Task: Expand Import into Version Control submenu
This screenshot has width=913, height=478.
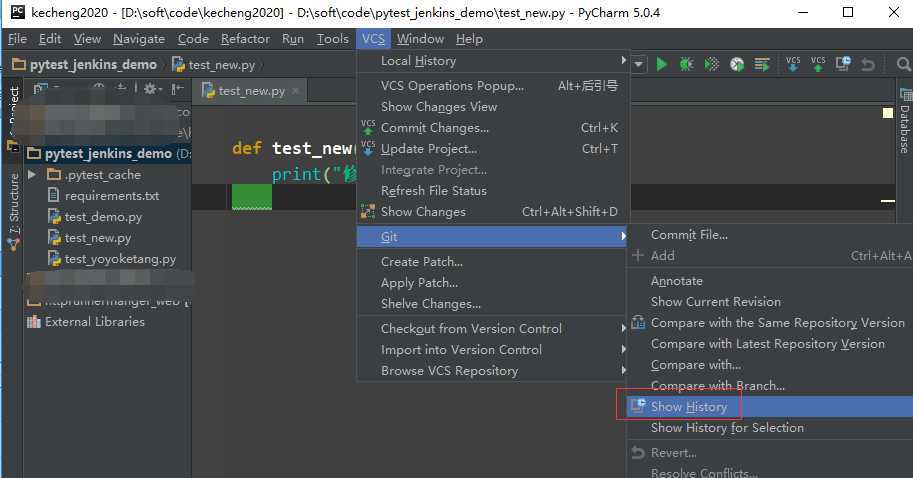Action: [493, 349]
